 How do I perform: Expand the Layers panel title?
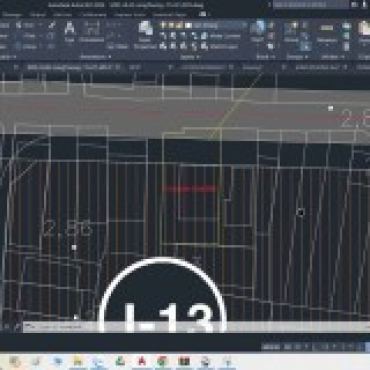pos(190,57)
